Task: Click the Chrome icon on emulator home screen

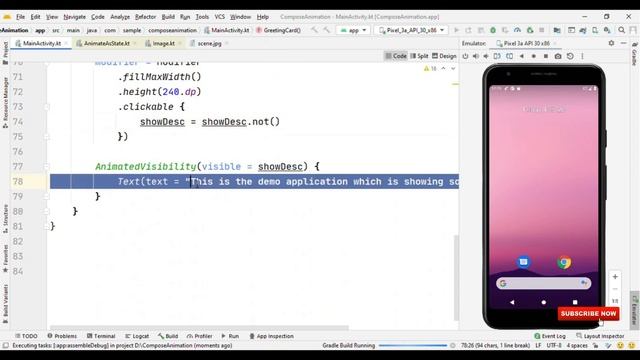Action: (564, 262)
